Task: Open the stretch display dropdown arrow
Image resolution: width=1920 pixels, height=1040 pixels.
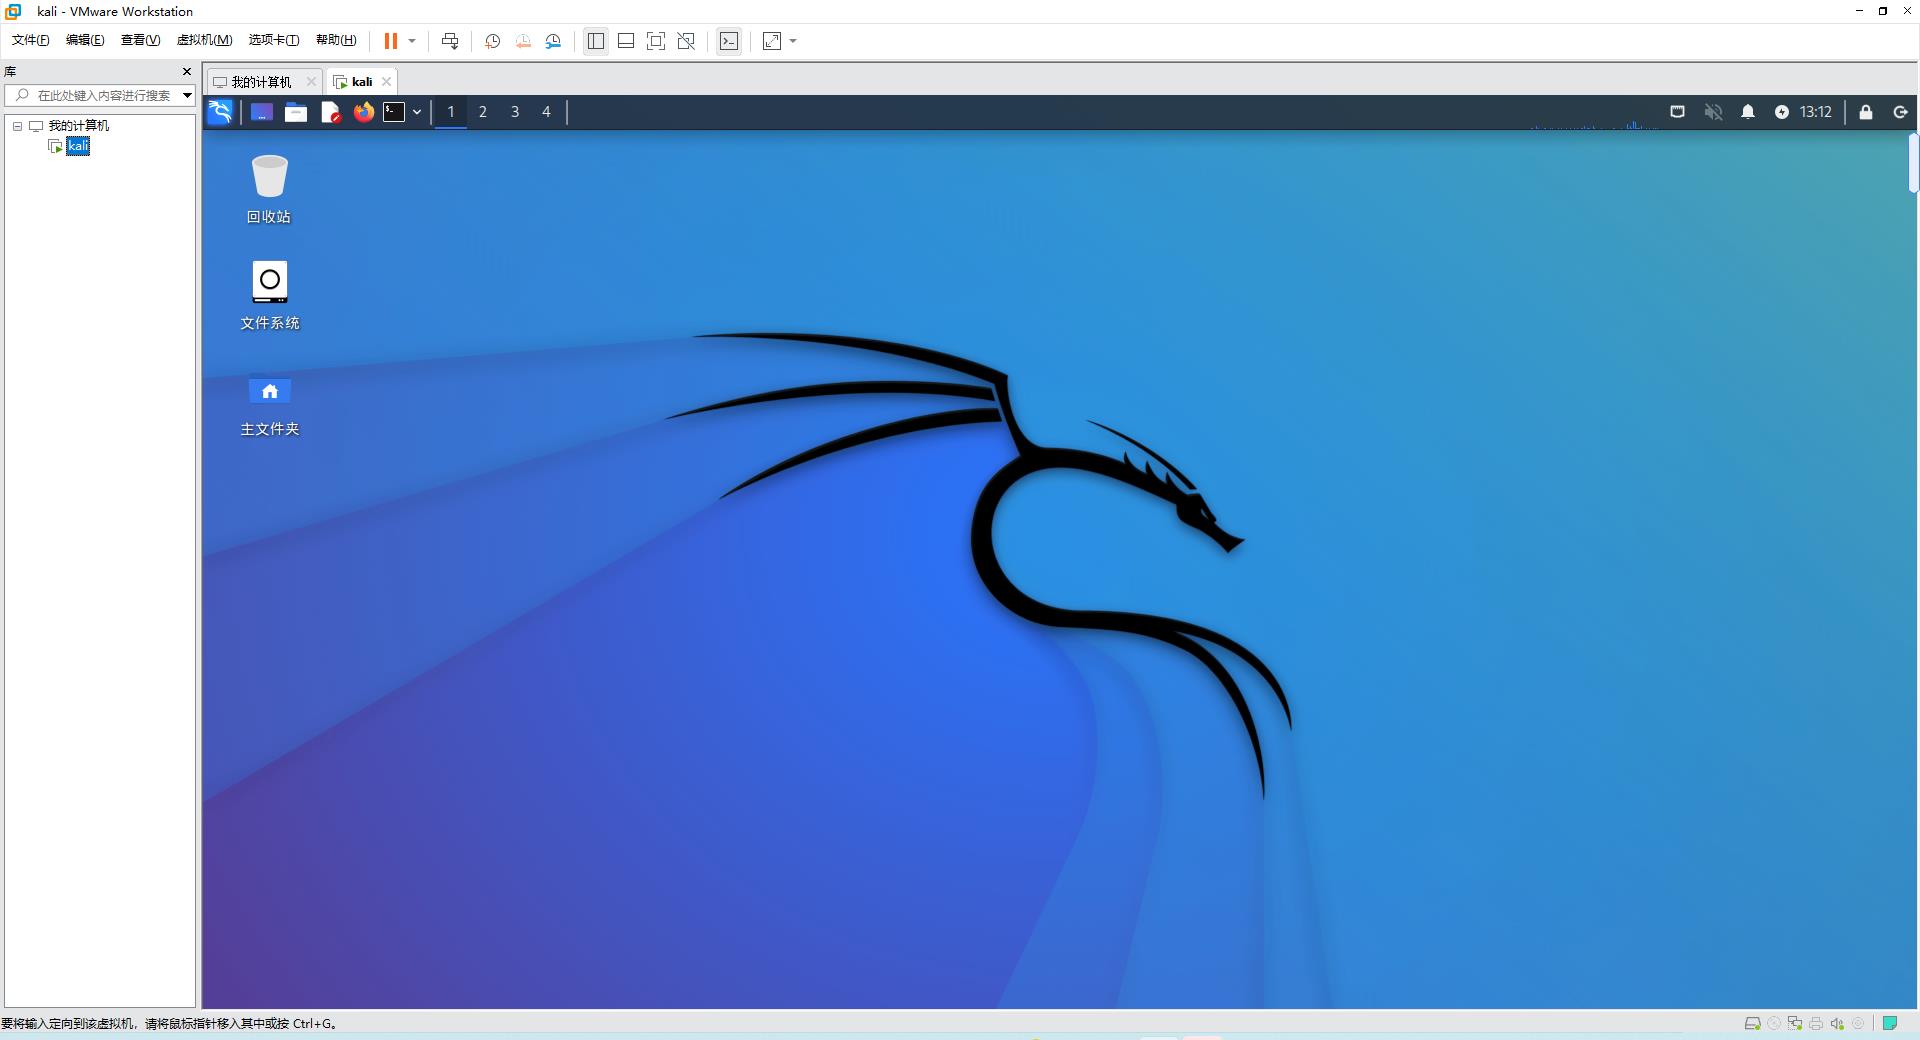Action: (x=793, y=41)
